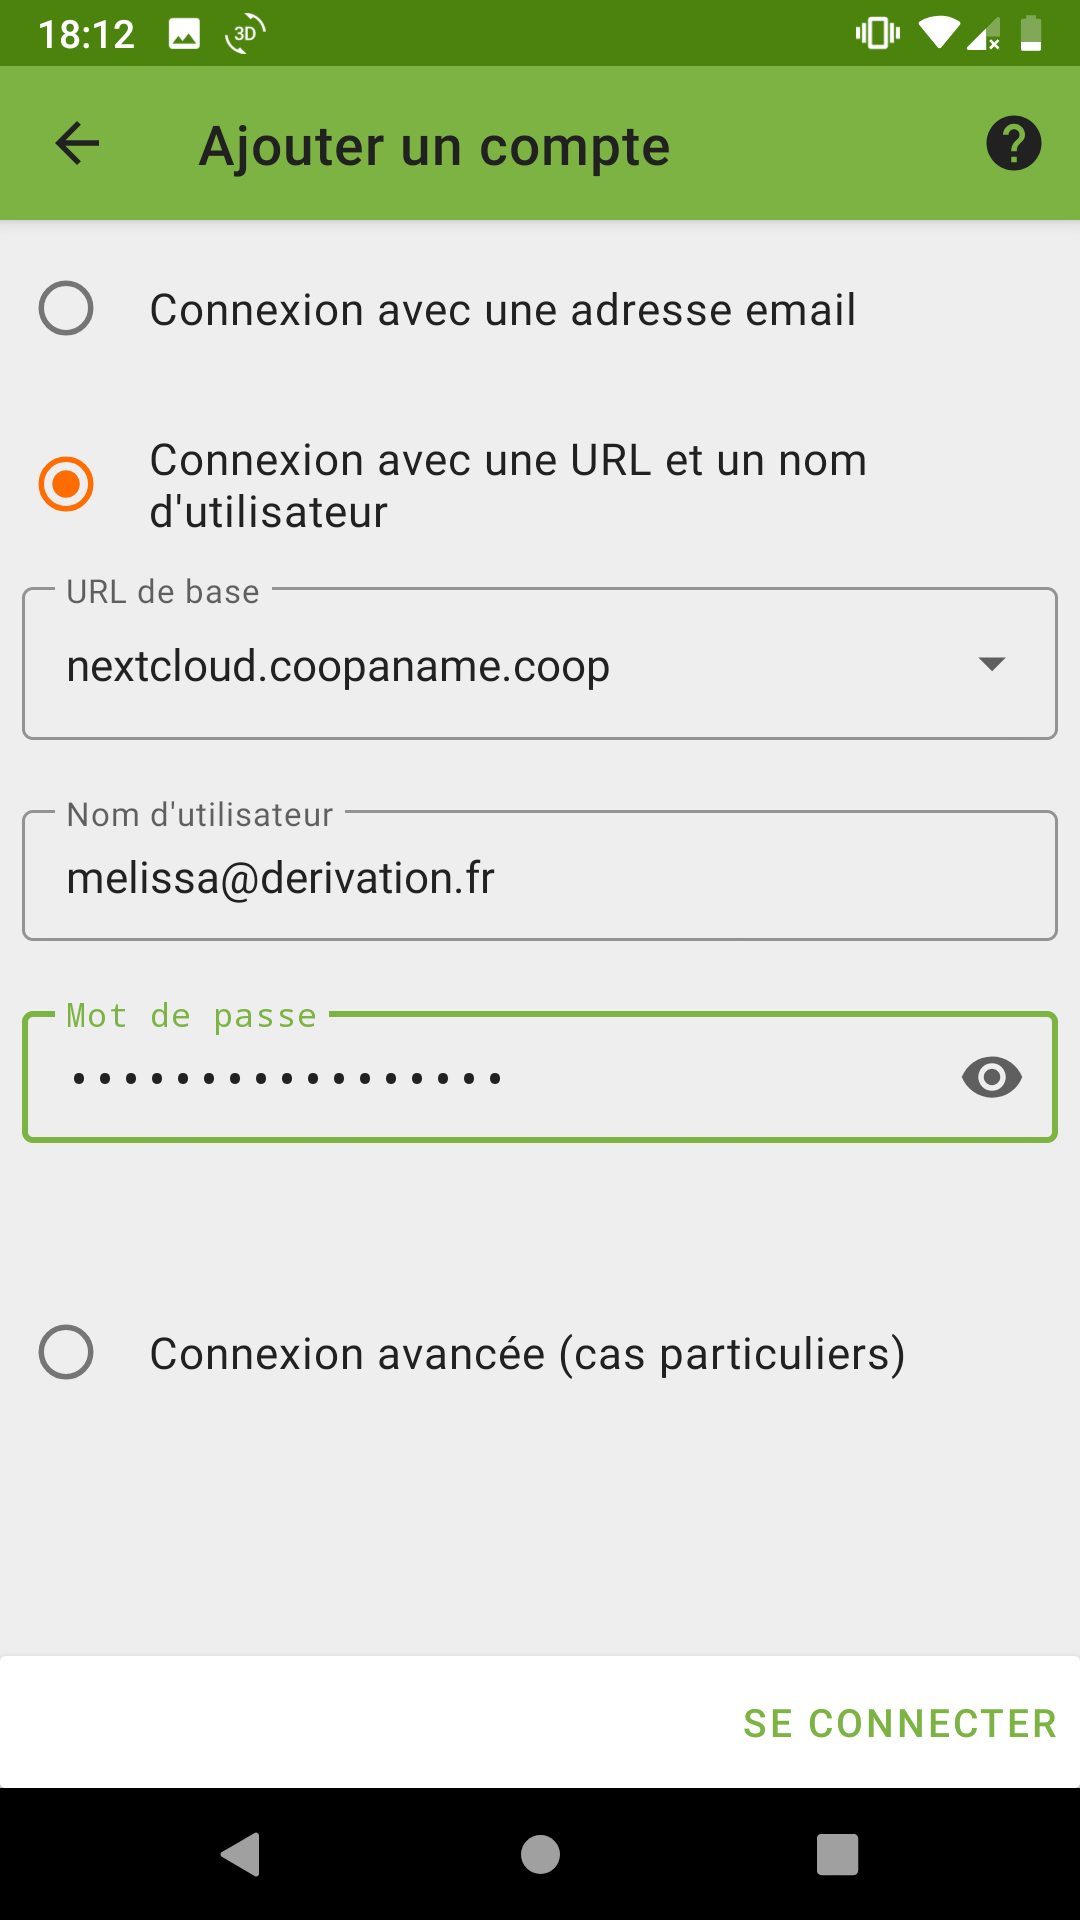Image resolution: width=1080 pixels, height=1920 pixels.
Task: Select 'Connexion avec une adresse email' radio
Action: 66,309
